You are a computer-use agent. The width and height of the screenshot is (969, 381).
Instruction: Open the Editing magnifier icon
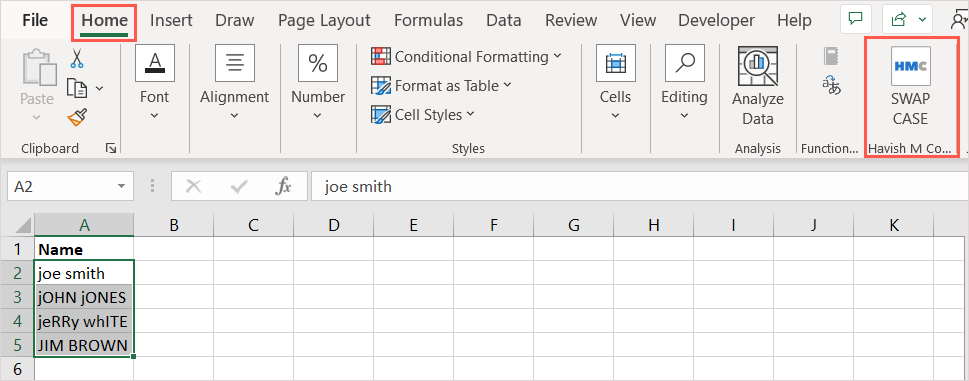tap(685, 63)
